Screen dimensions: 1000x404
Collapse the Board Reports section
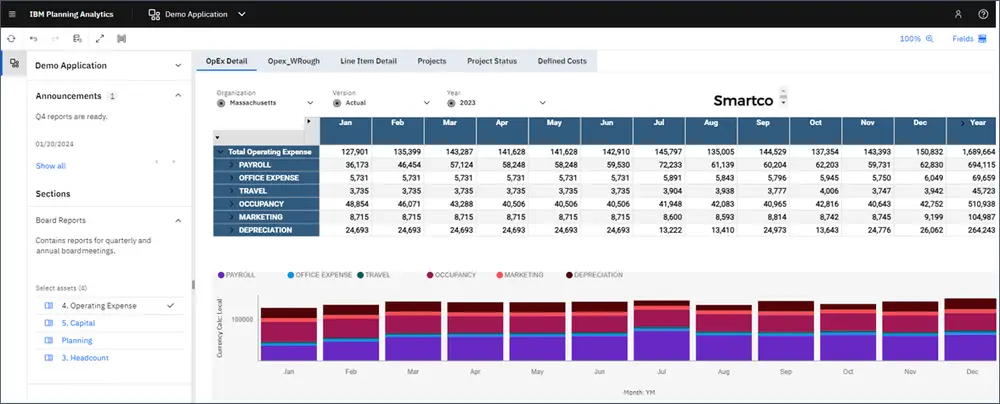178,220
